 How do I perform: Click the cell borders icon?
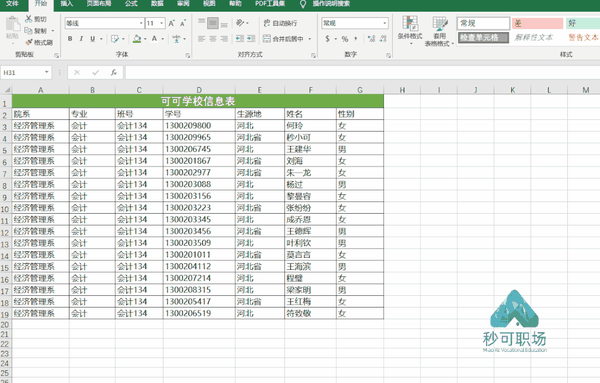pyautogui.click(x=114, y=39)
